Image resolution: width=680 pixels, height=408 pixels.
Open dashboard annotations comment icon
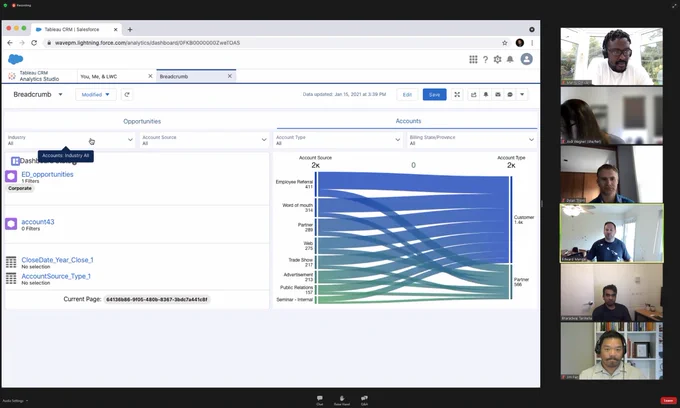coord(510,95)
